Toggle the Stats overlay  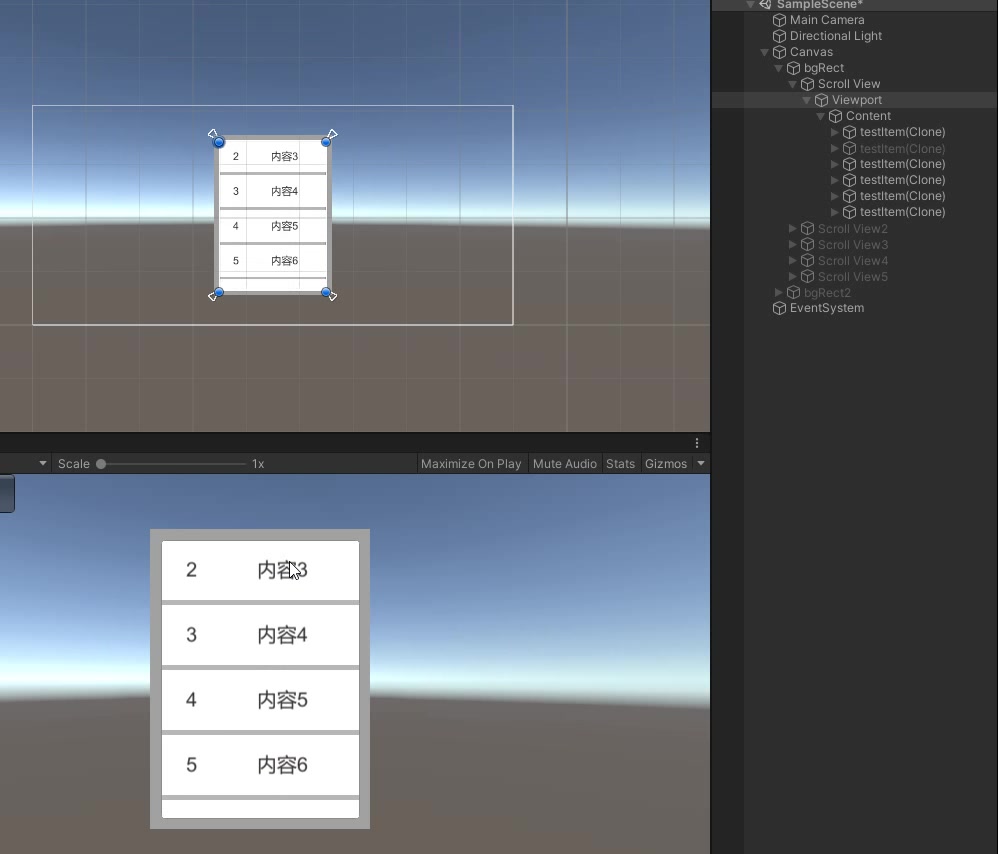(620, 464)
